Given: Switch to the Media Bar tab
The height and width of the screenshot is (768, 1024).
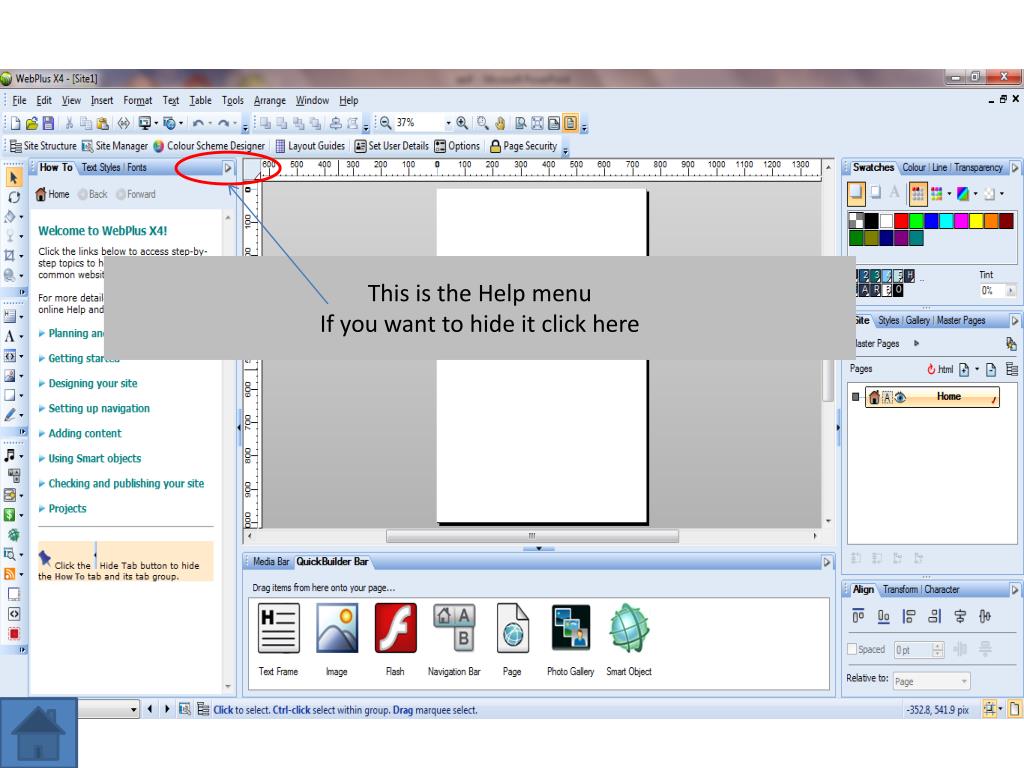Looking at the screenshot, I should (x=271, y=562).
